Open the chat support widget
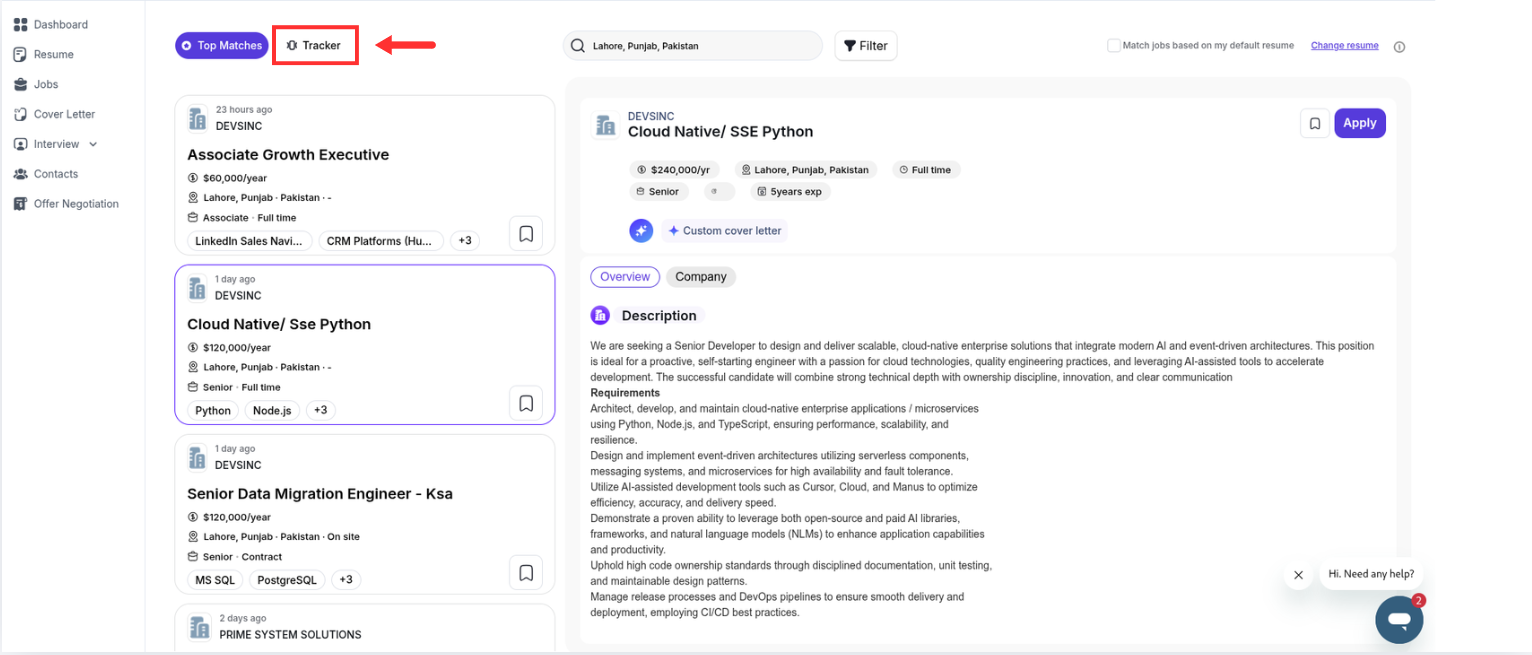1532x655 pixels. coord(1399,620)
